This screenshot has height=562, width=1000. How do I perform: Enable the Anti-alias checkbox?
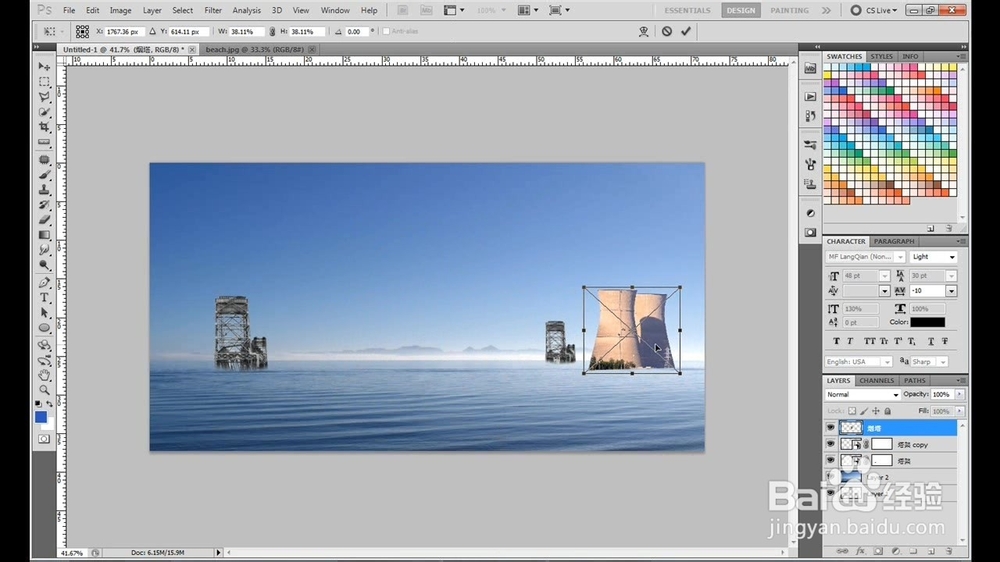pyautogui.click(x=386, y=31)
